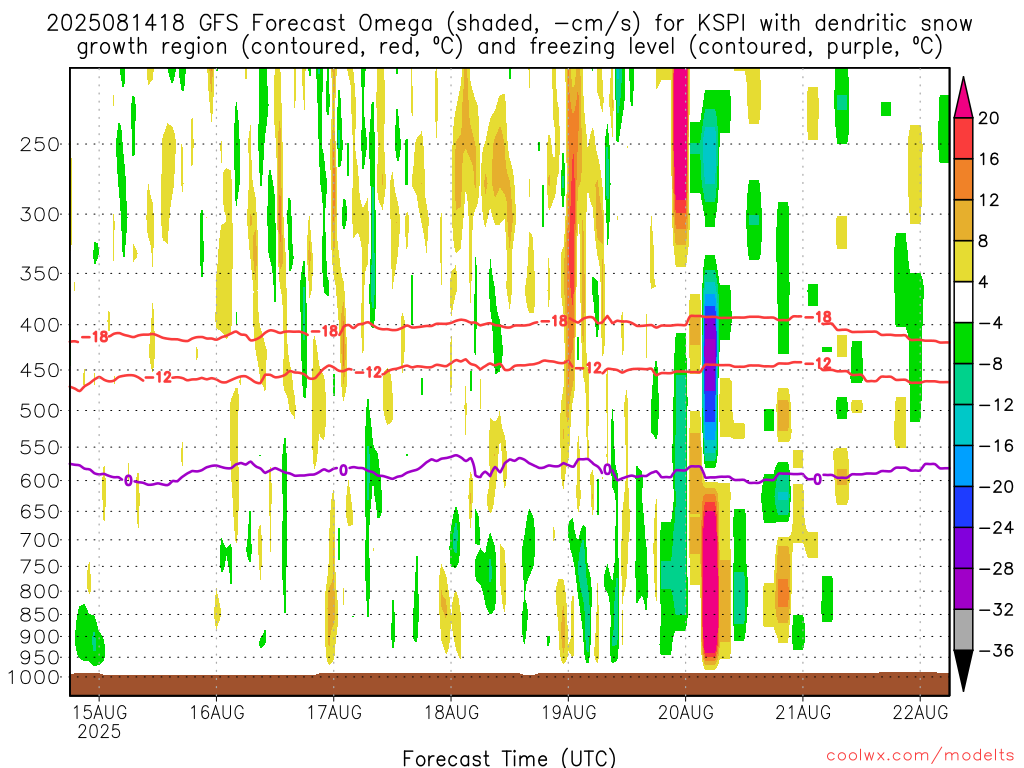Screen dimensions: 1024x768
Task: Click the 250 pressure level label
Action: click(40, 144)
